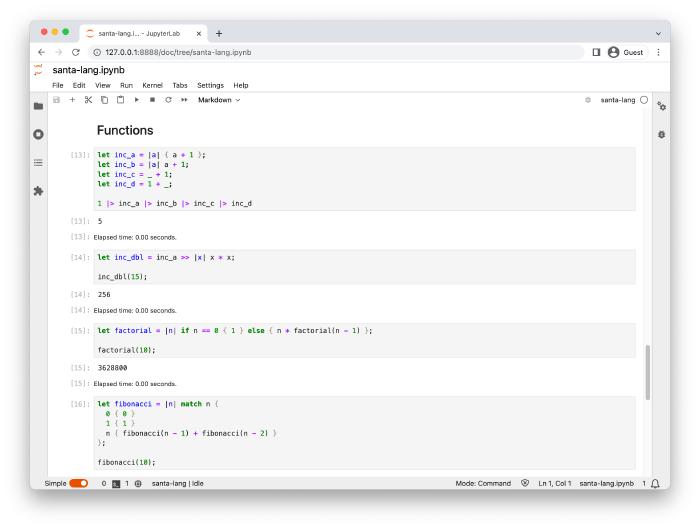Go back in browser history
The height and width of the screenshot is (529, 700).
(x=42, y=52)
